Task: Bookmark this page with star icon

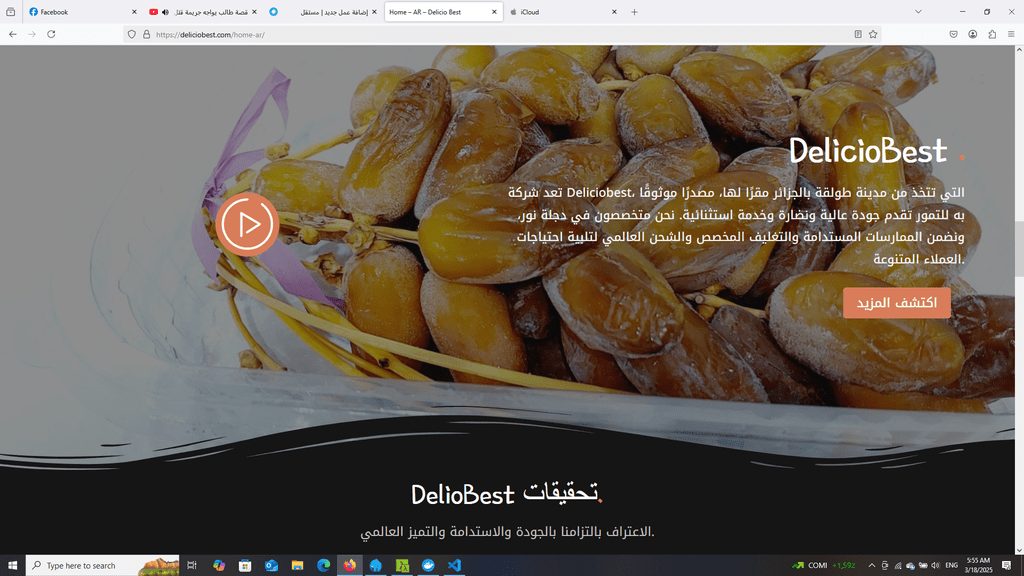Action: (x=873, y=35)
